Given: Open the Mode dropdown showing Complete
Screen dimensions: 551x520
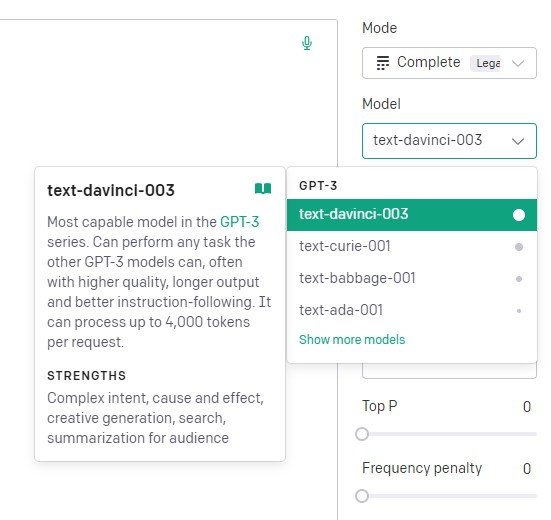Looking at the screenshot, I should pos(449,63).
